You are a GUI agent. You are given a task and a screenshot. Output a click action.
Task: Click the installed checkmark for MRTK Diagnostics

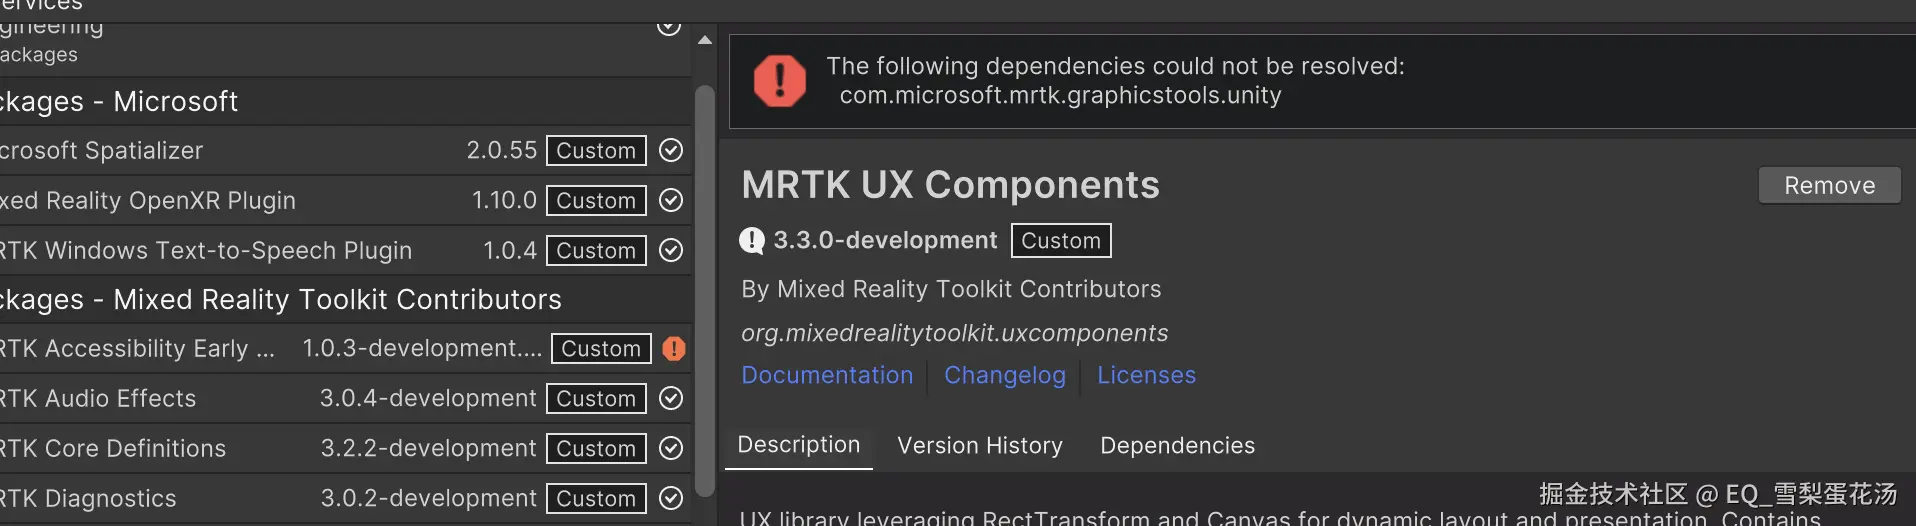pyautogui.click(x=671, y=498)
